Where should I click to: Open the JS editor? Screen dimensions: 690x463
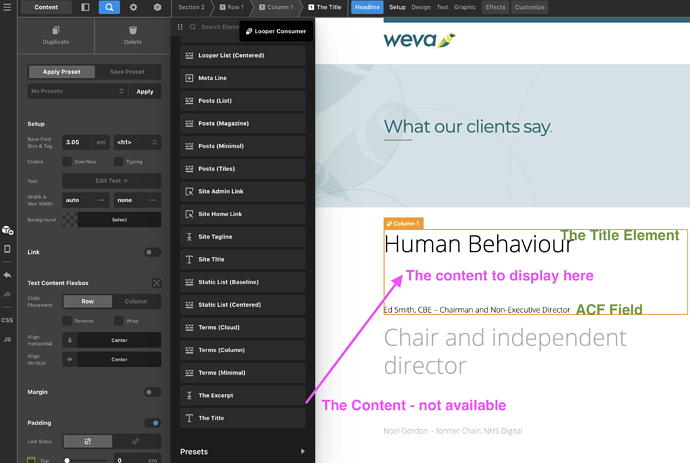point(7,339)
